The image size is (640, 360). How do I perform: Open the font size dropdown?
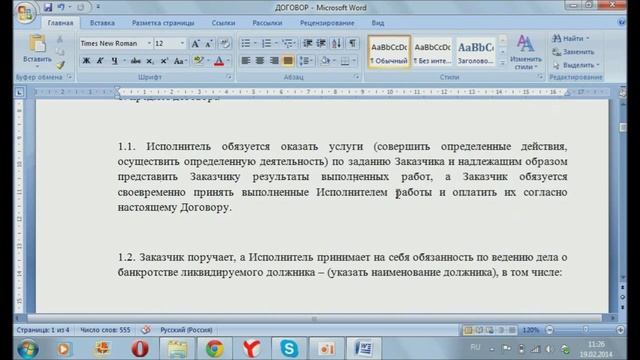[x=182, y=43]
